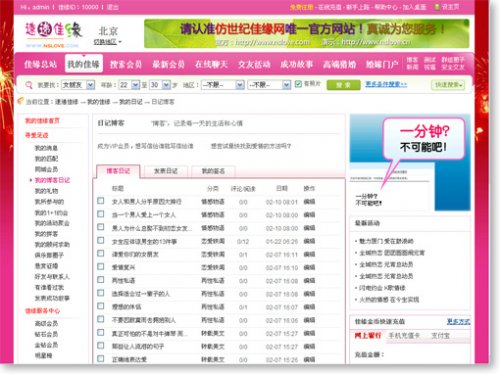
Task: Check the diary row dated 02-07 16:11
Action: (x=101, y=253)
